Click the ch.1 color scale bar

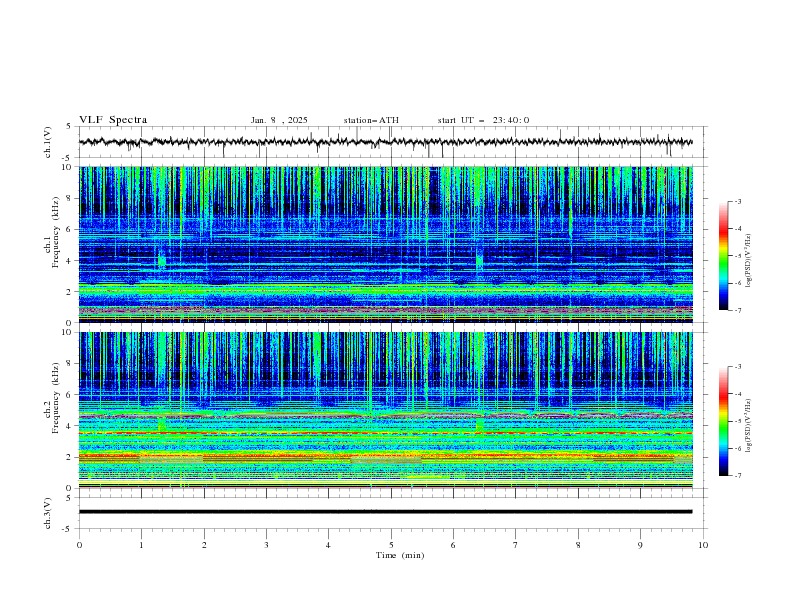pos(723,256)
